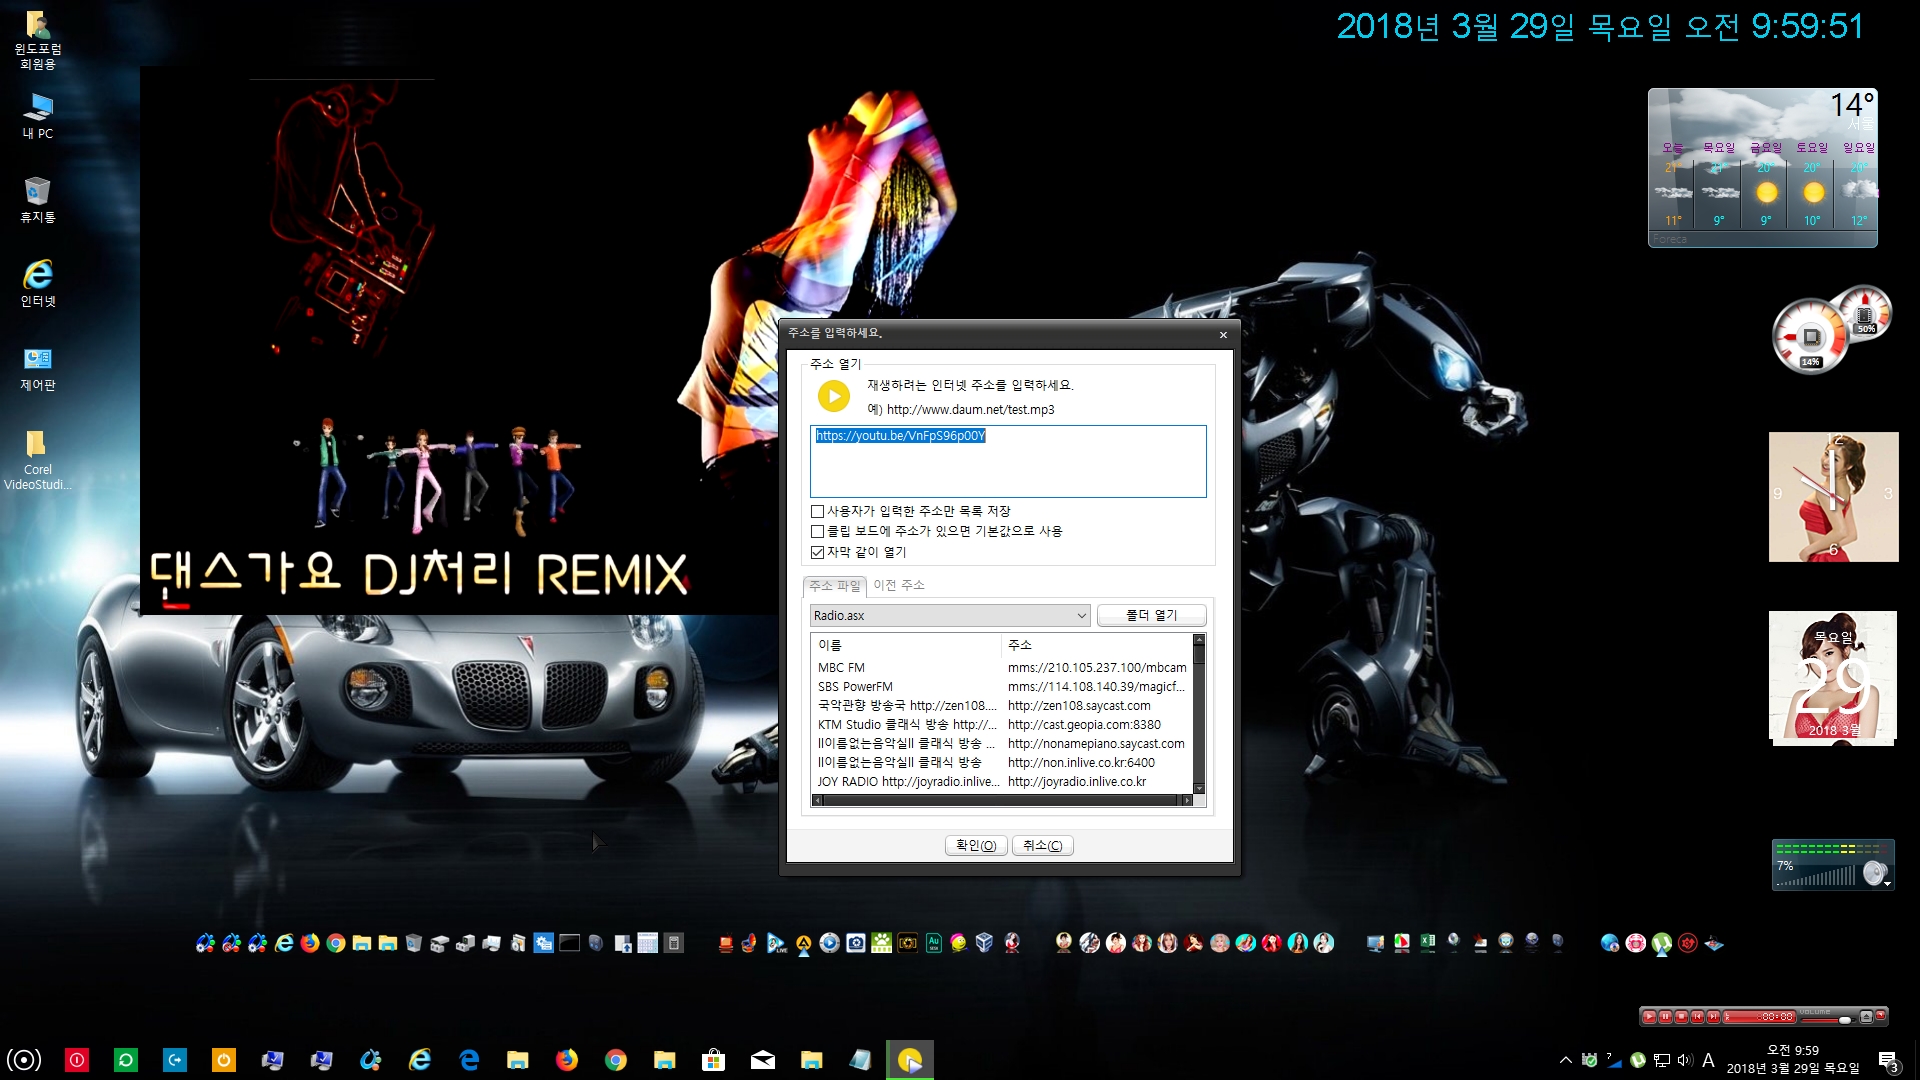Screen dimensions: 1920x1080
Task: Pause on the mini player widget
Action: pyautogui.click(x=1665, y=1017)
